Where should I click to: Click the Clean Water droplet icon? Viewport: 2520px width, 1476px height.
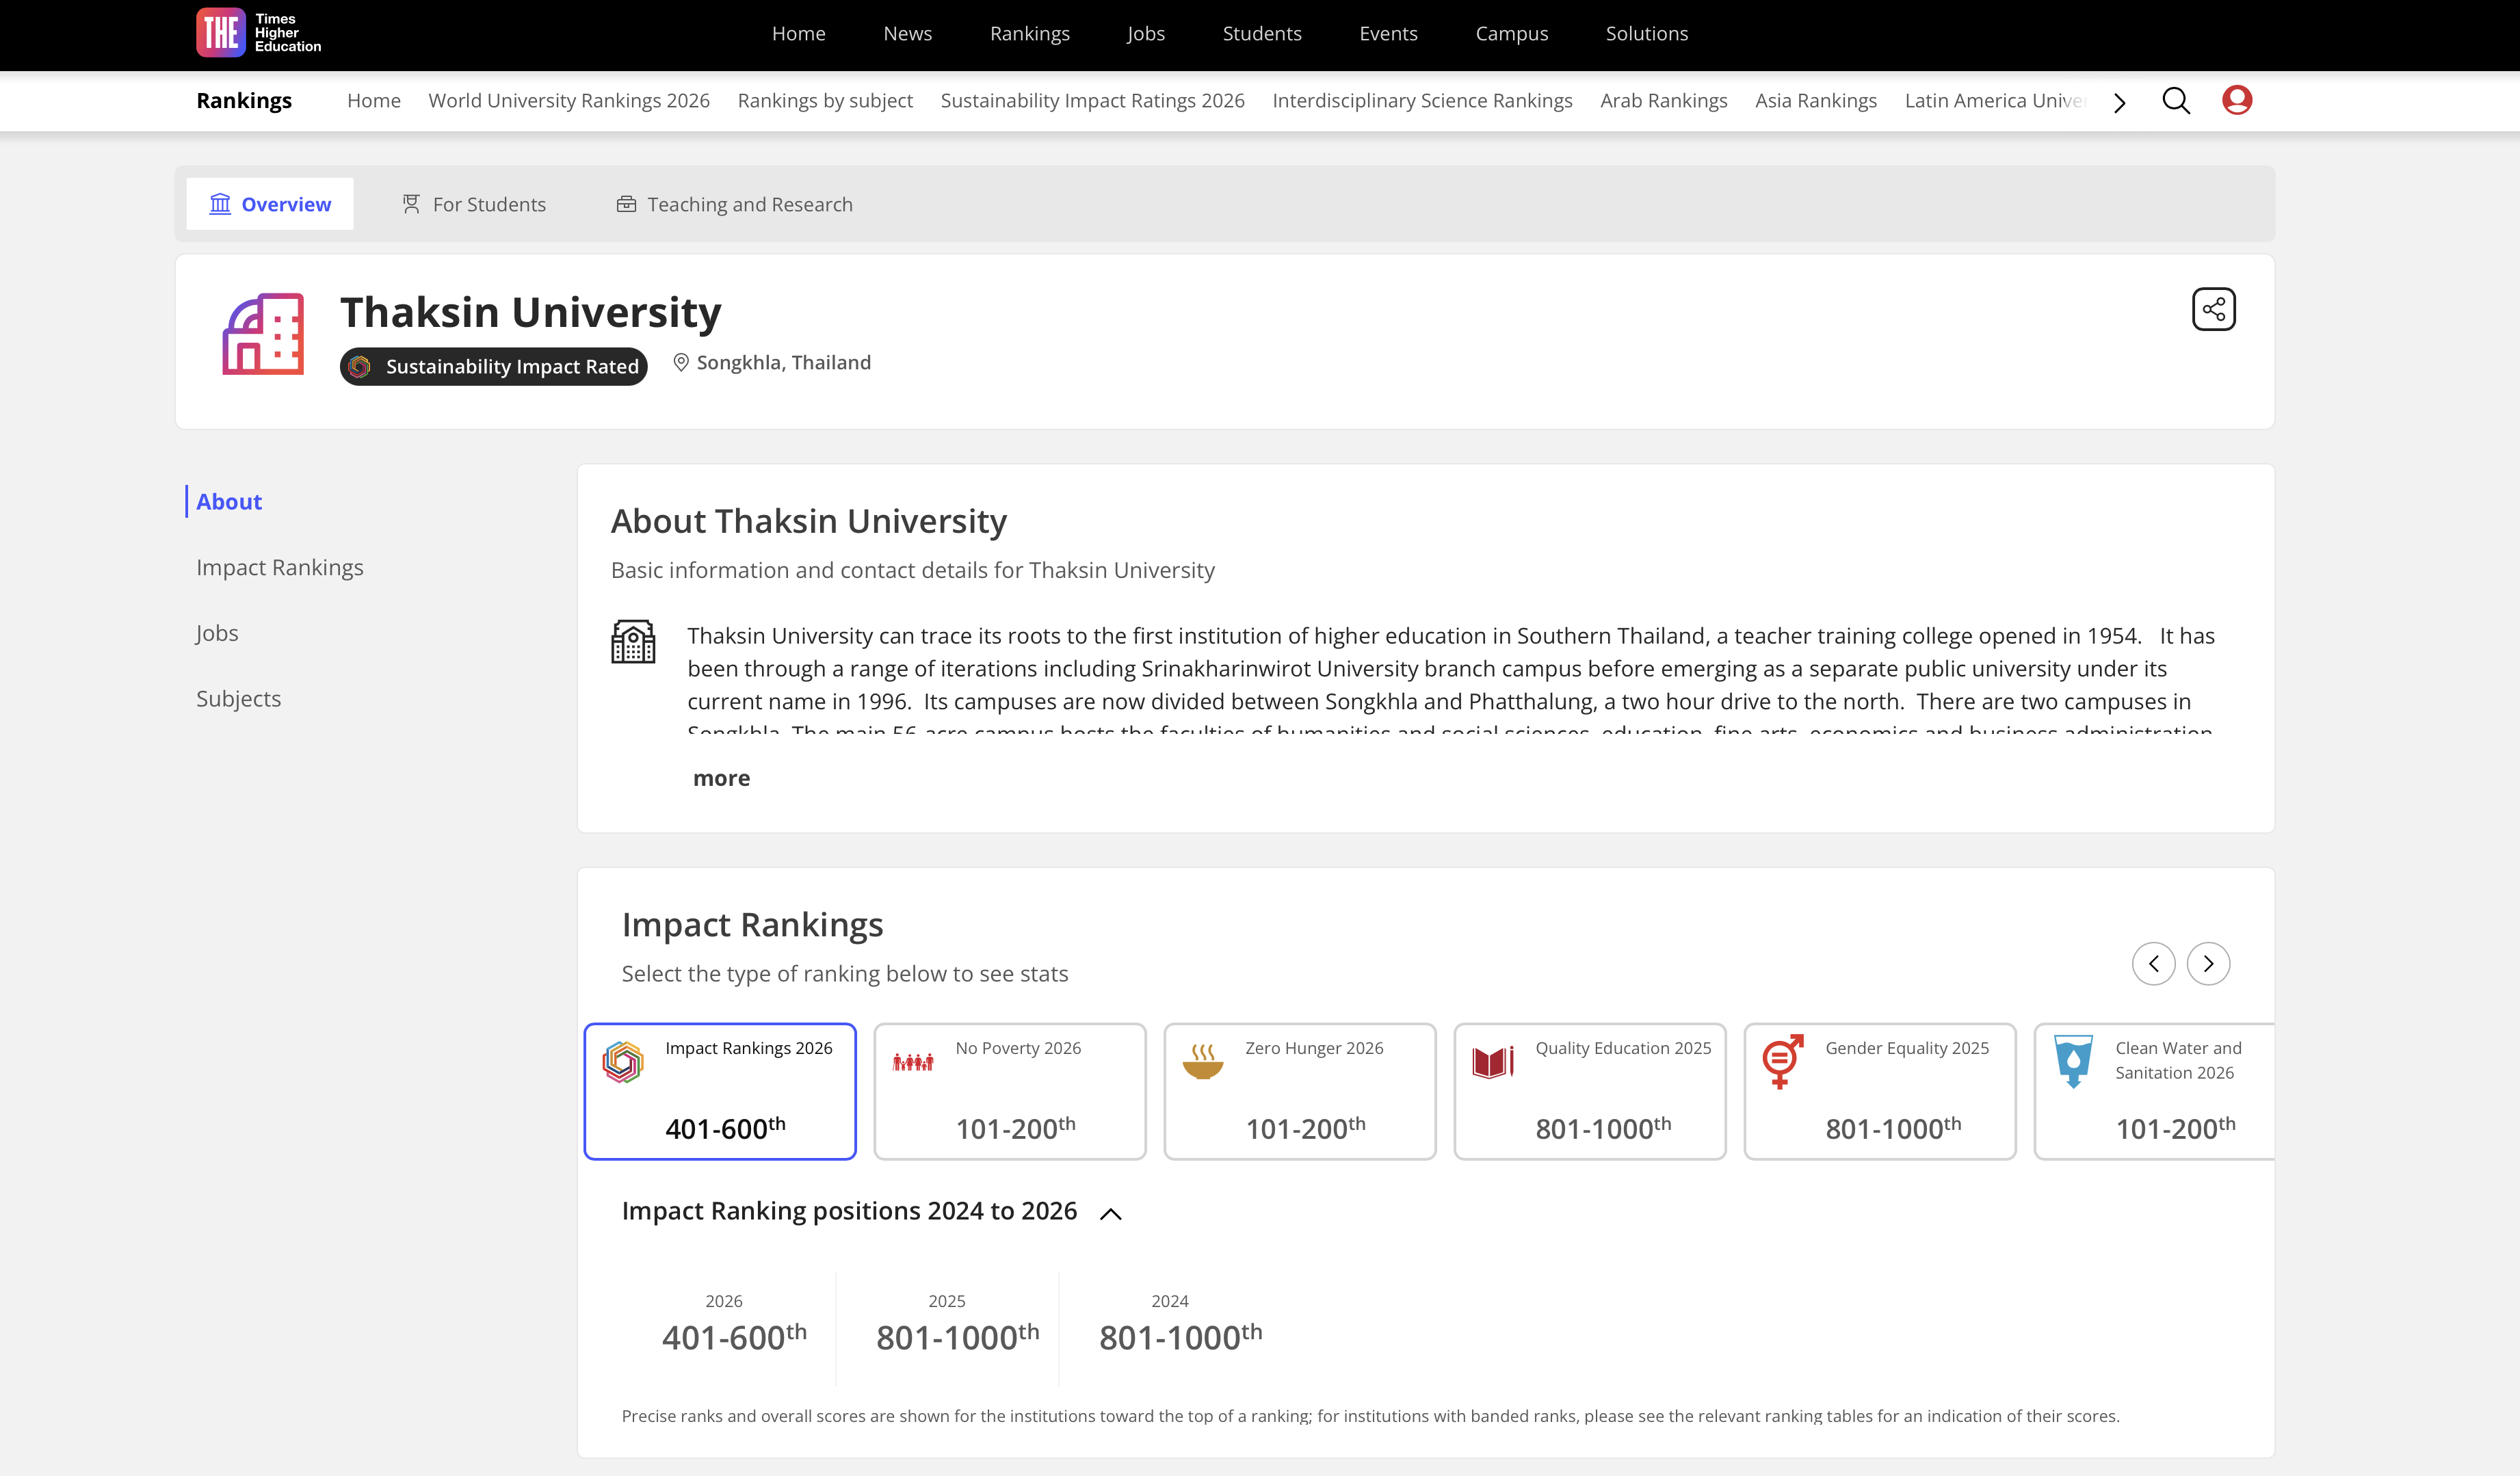[2073, 1061]
